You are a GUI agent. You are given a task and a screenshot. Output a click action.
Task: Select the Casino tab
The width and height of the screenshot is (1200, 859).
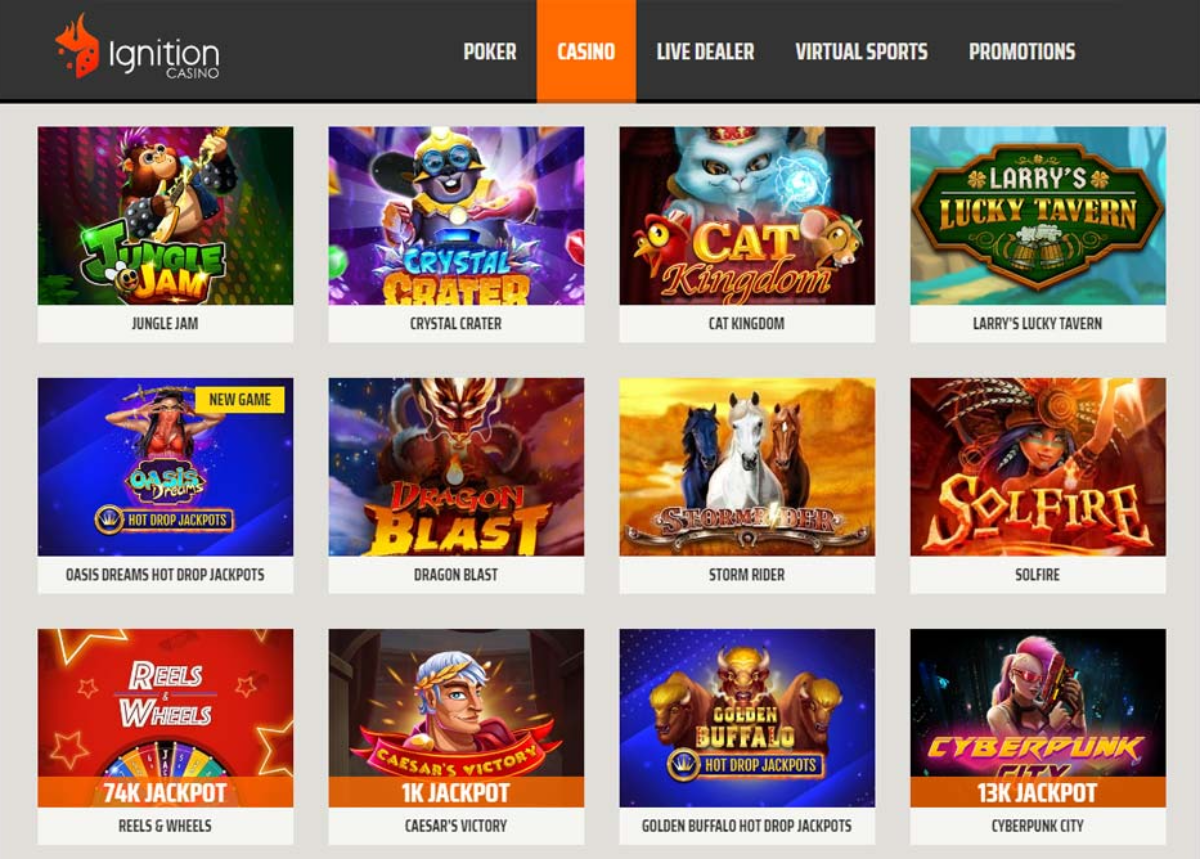(586, 51)
